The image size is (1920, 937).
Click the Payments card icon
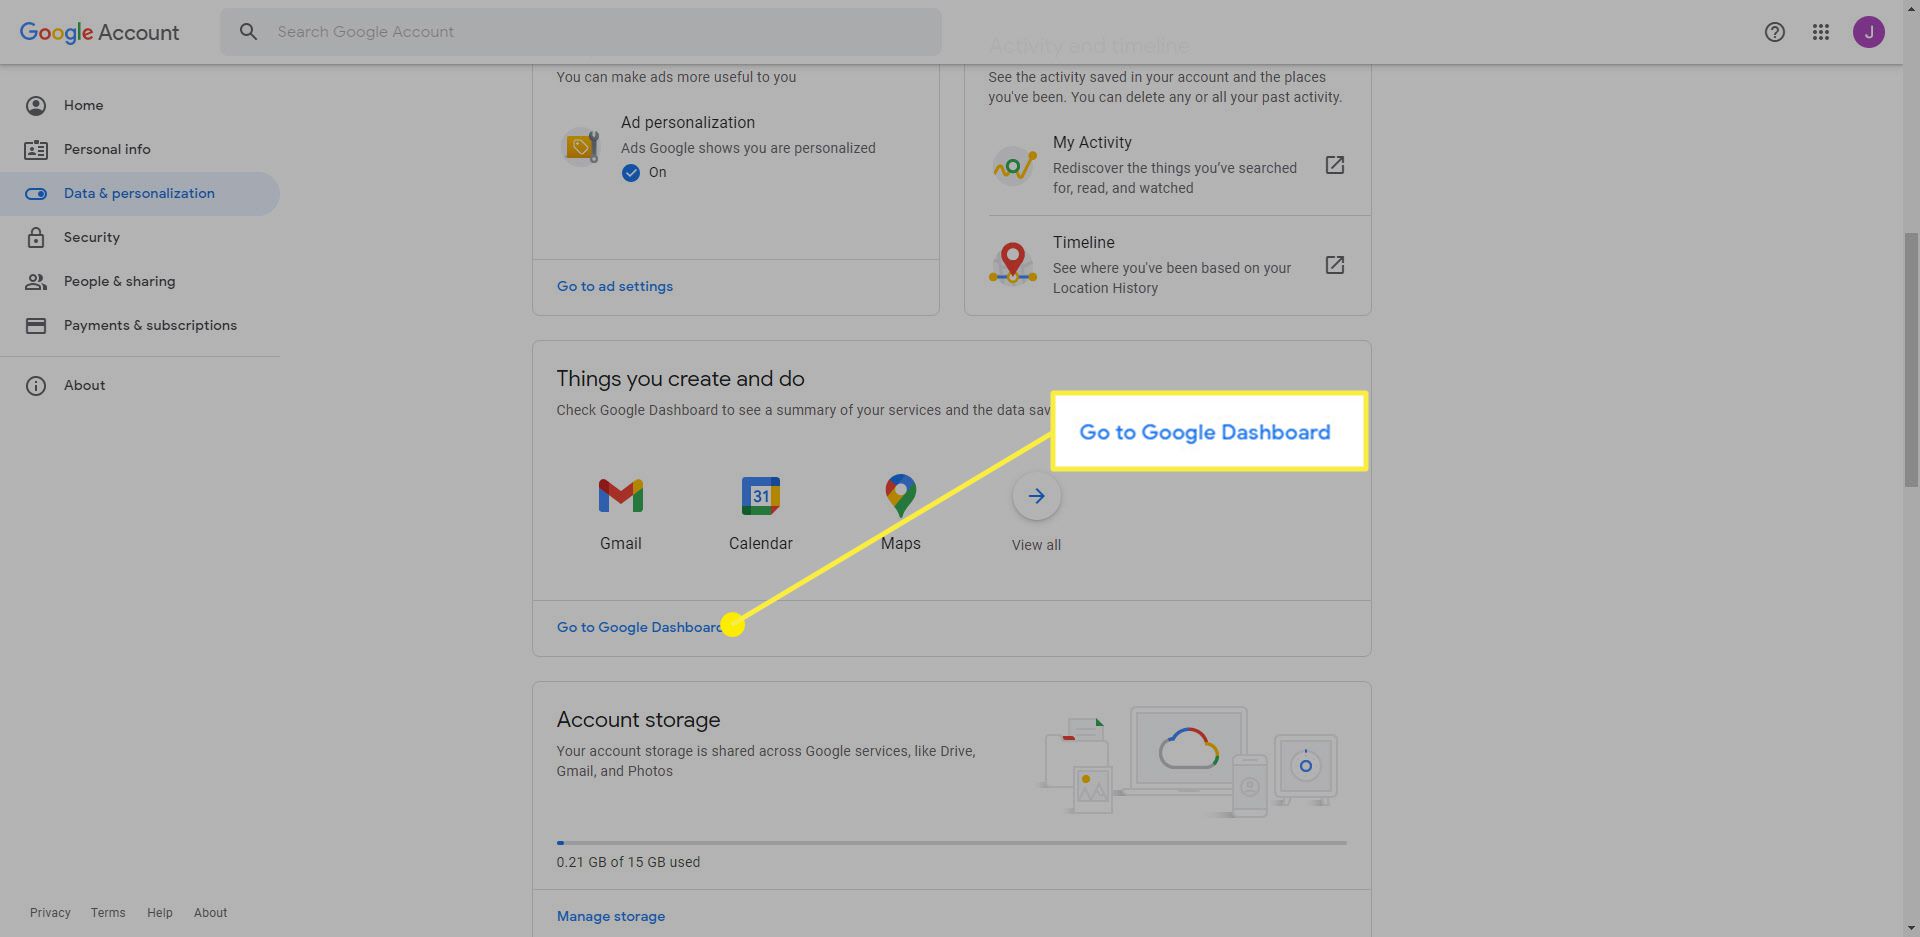(36, 325)
